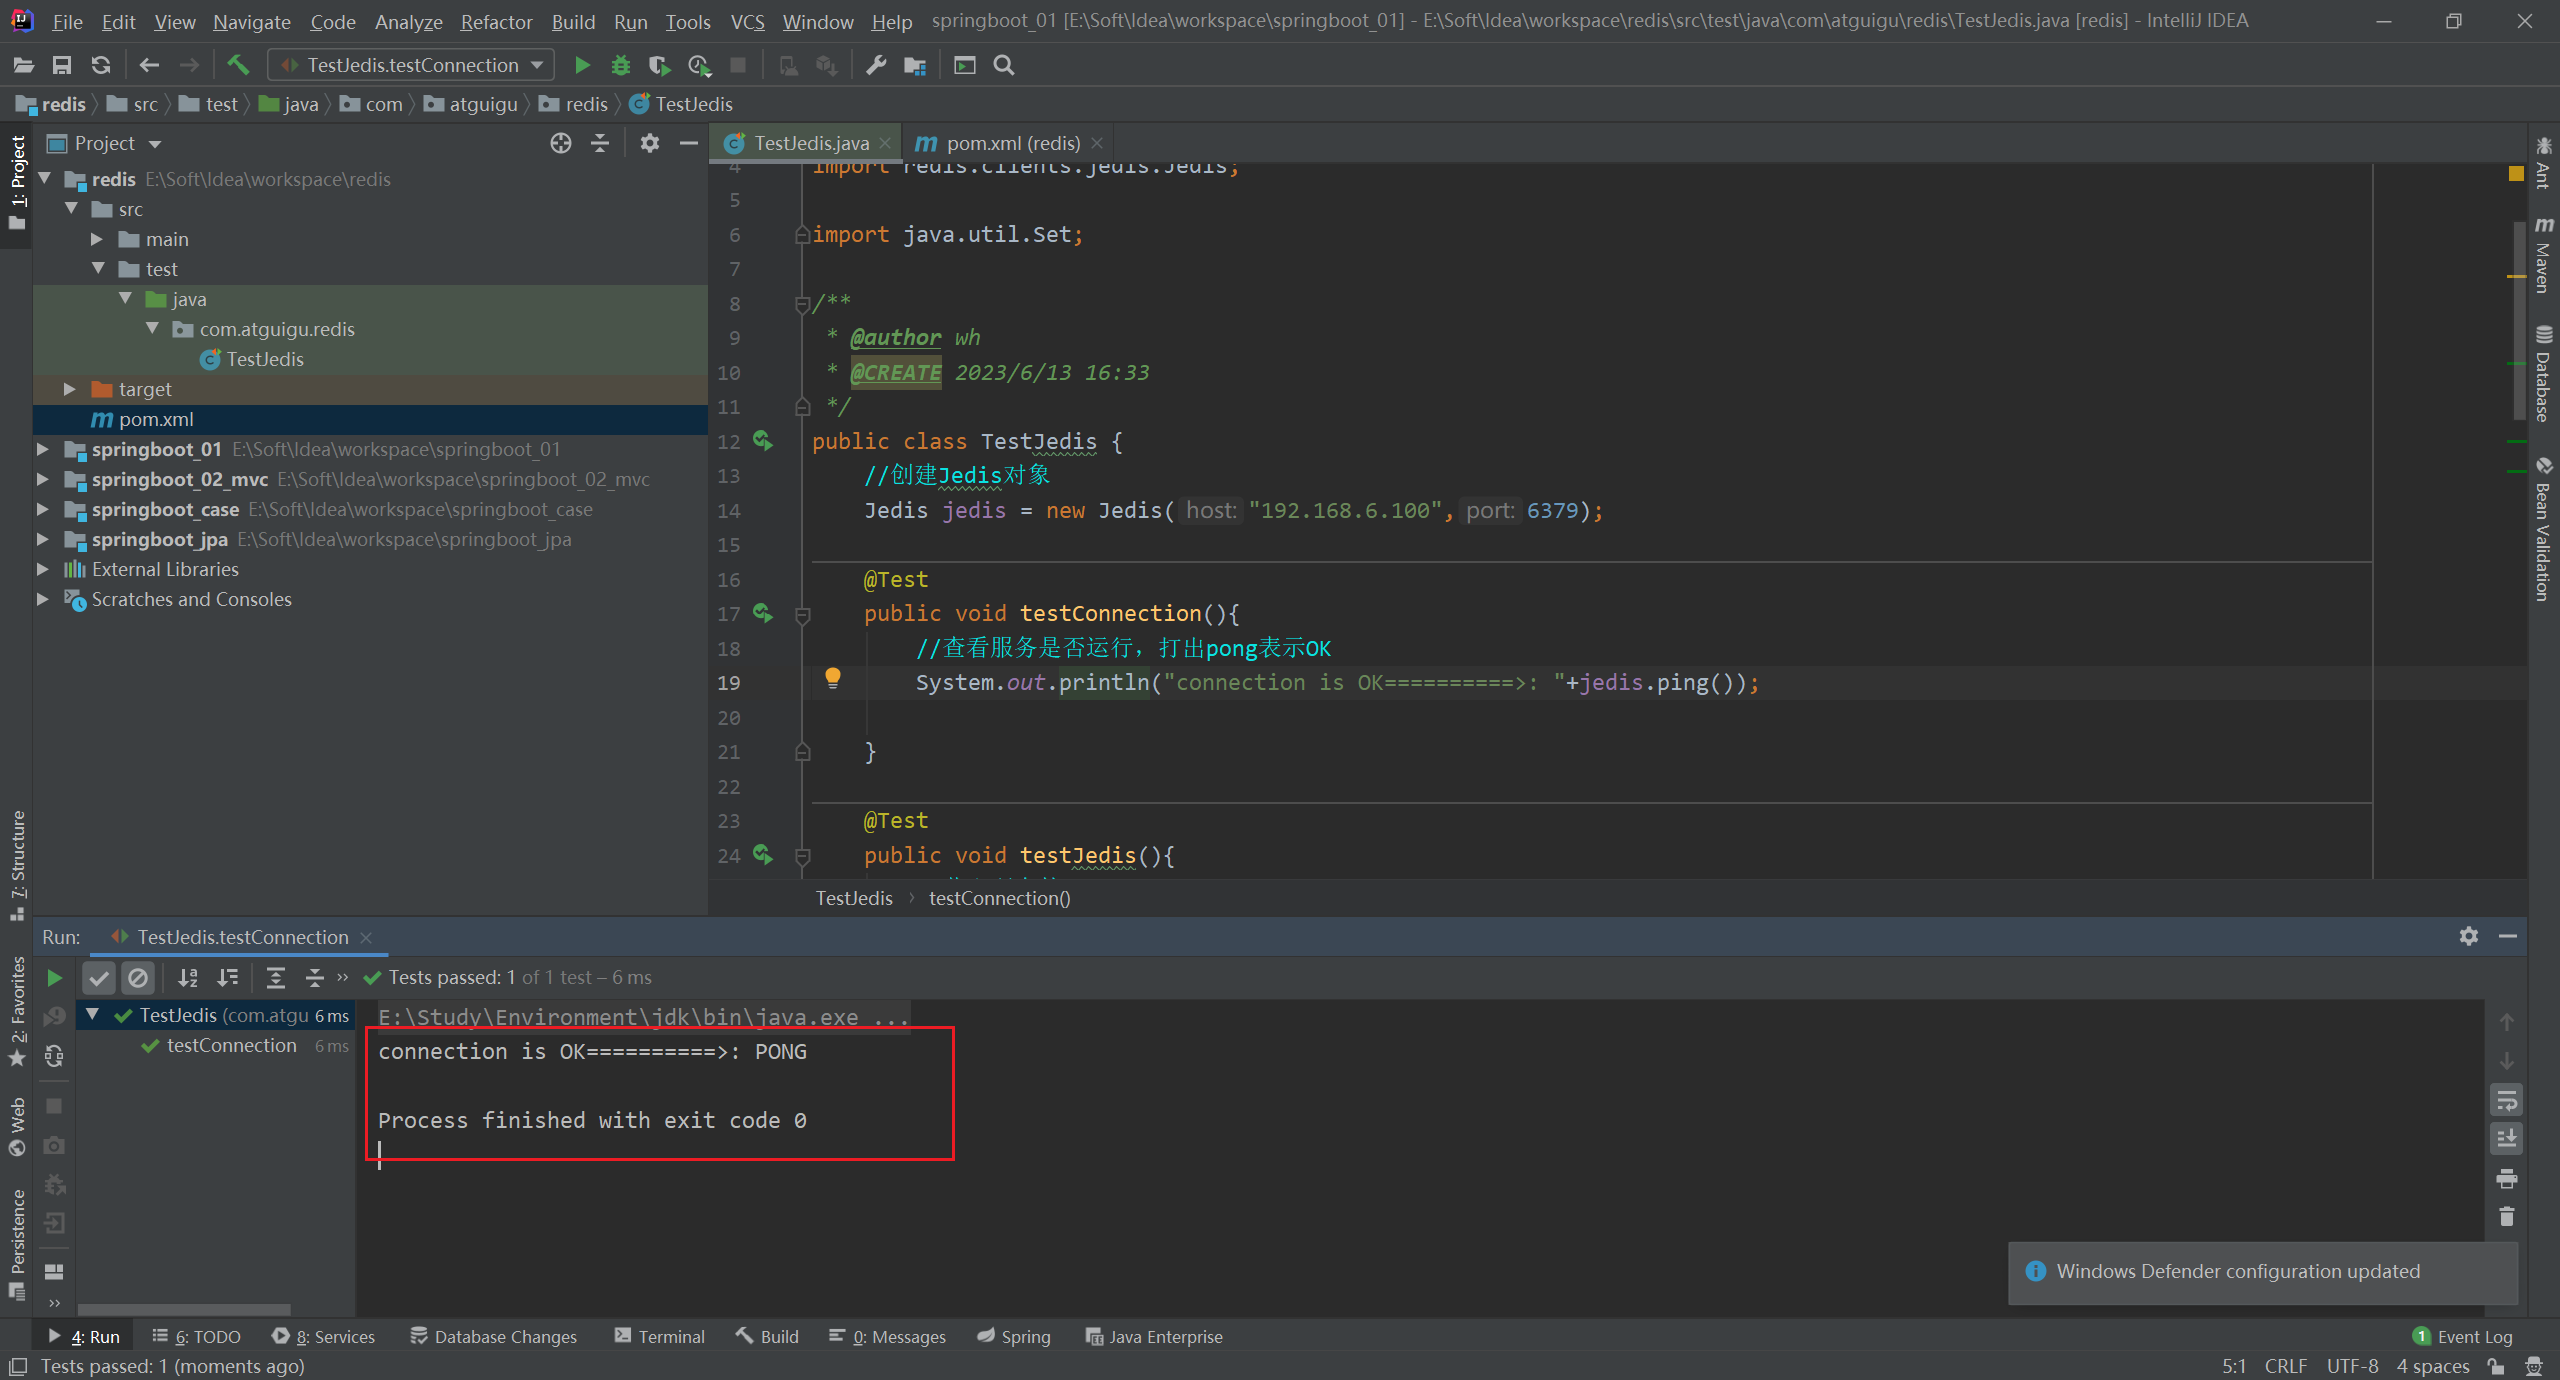The image size is (2560, 1380).
Task: Build project with hammer icon
Action: (238, 65)
